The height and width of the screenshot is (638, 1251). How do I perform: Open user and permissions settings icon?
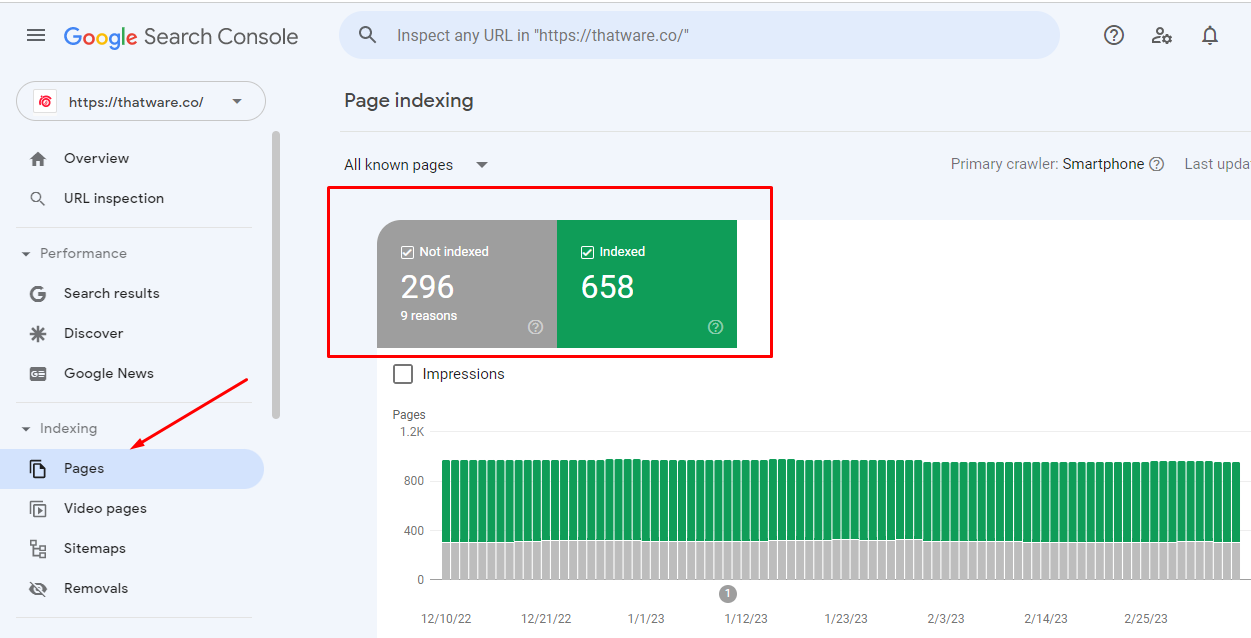[x=1162, y=36]
